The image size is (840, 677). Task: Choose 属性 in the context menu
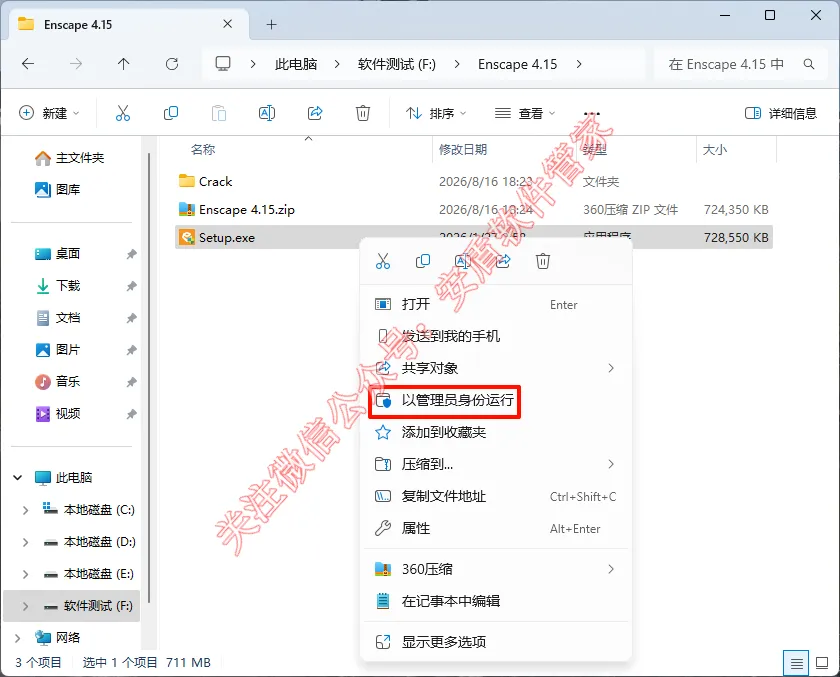[x=496, y=529]
